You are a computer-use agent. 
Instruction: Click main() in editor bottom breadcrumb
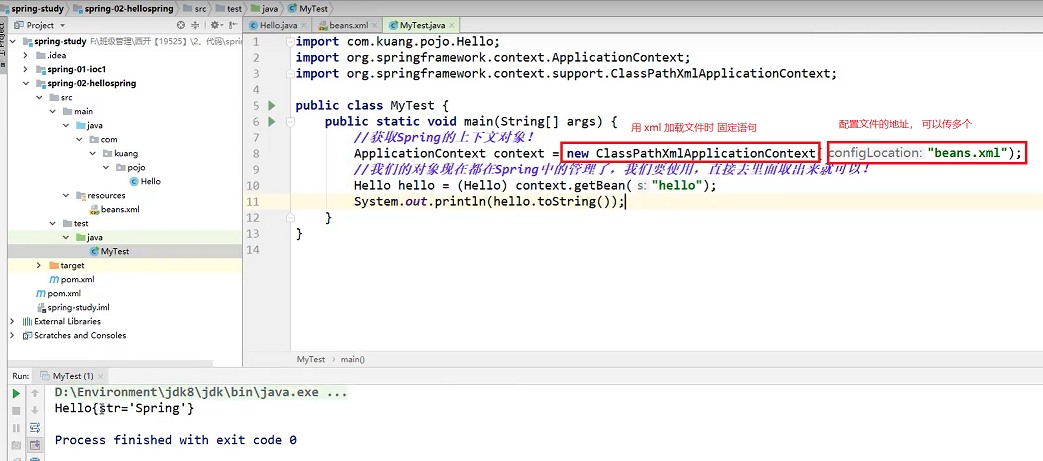pos(353,359)
